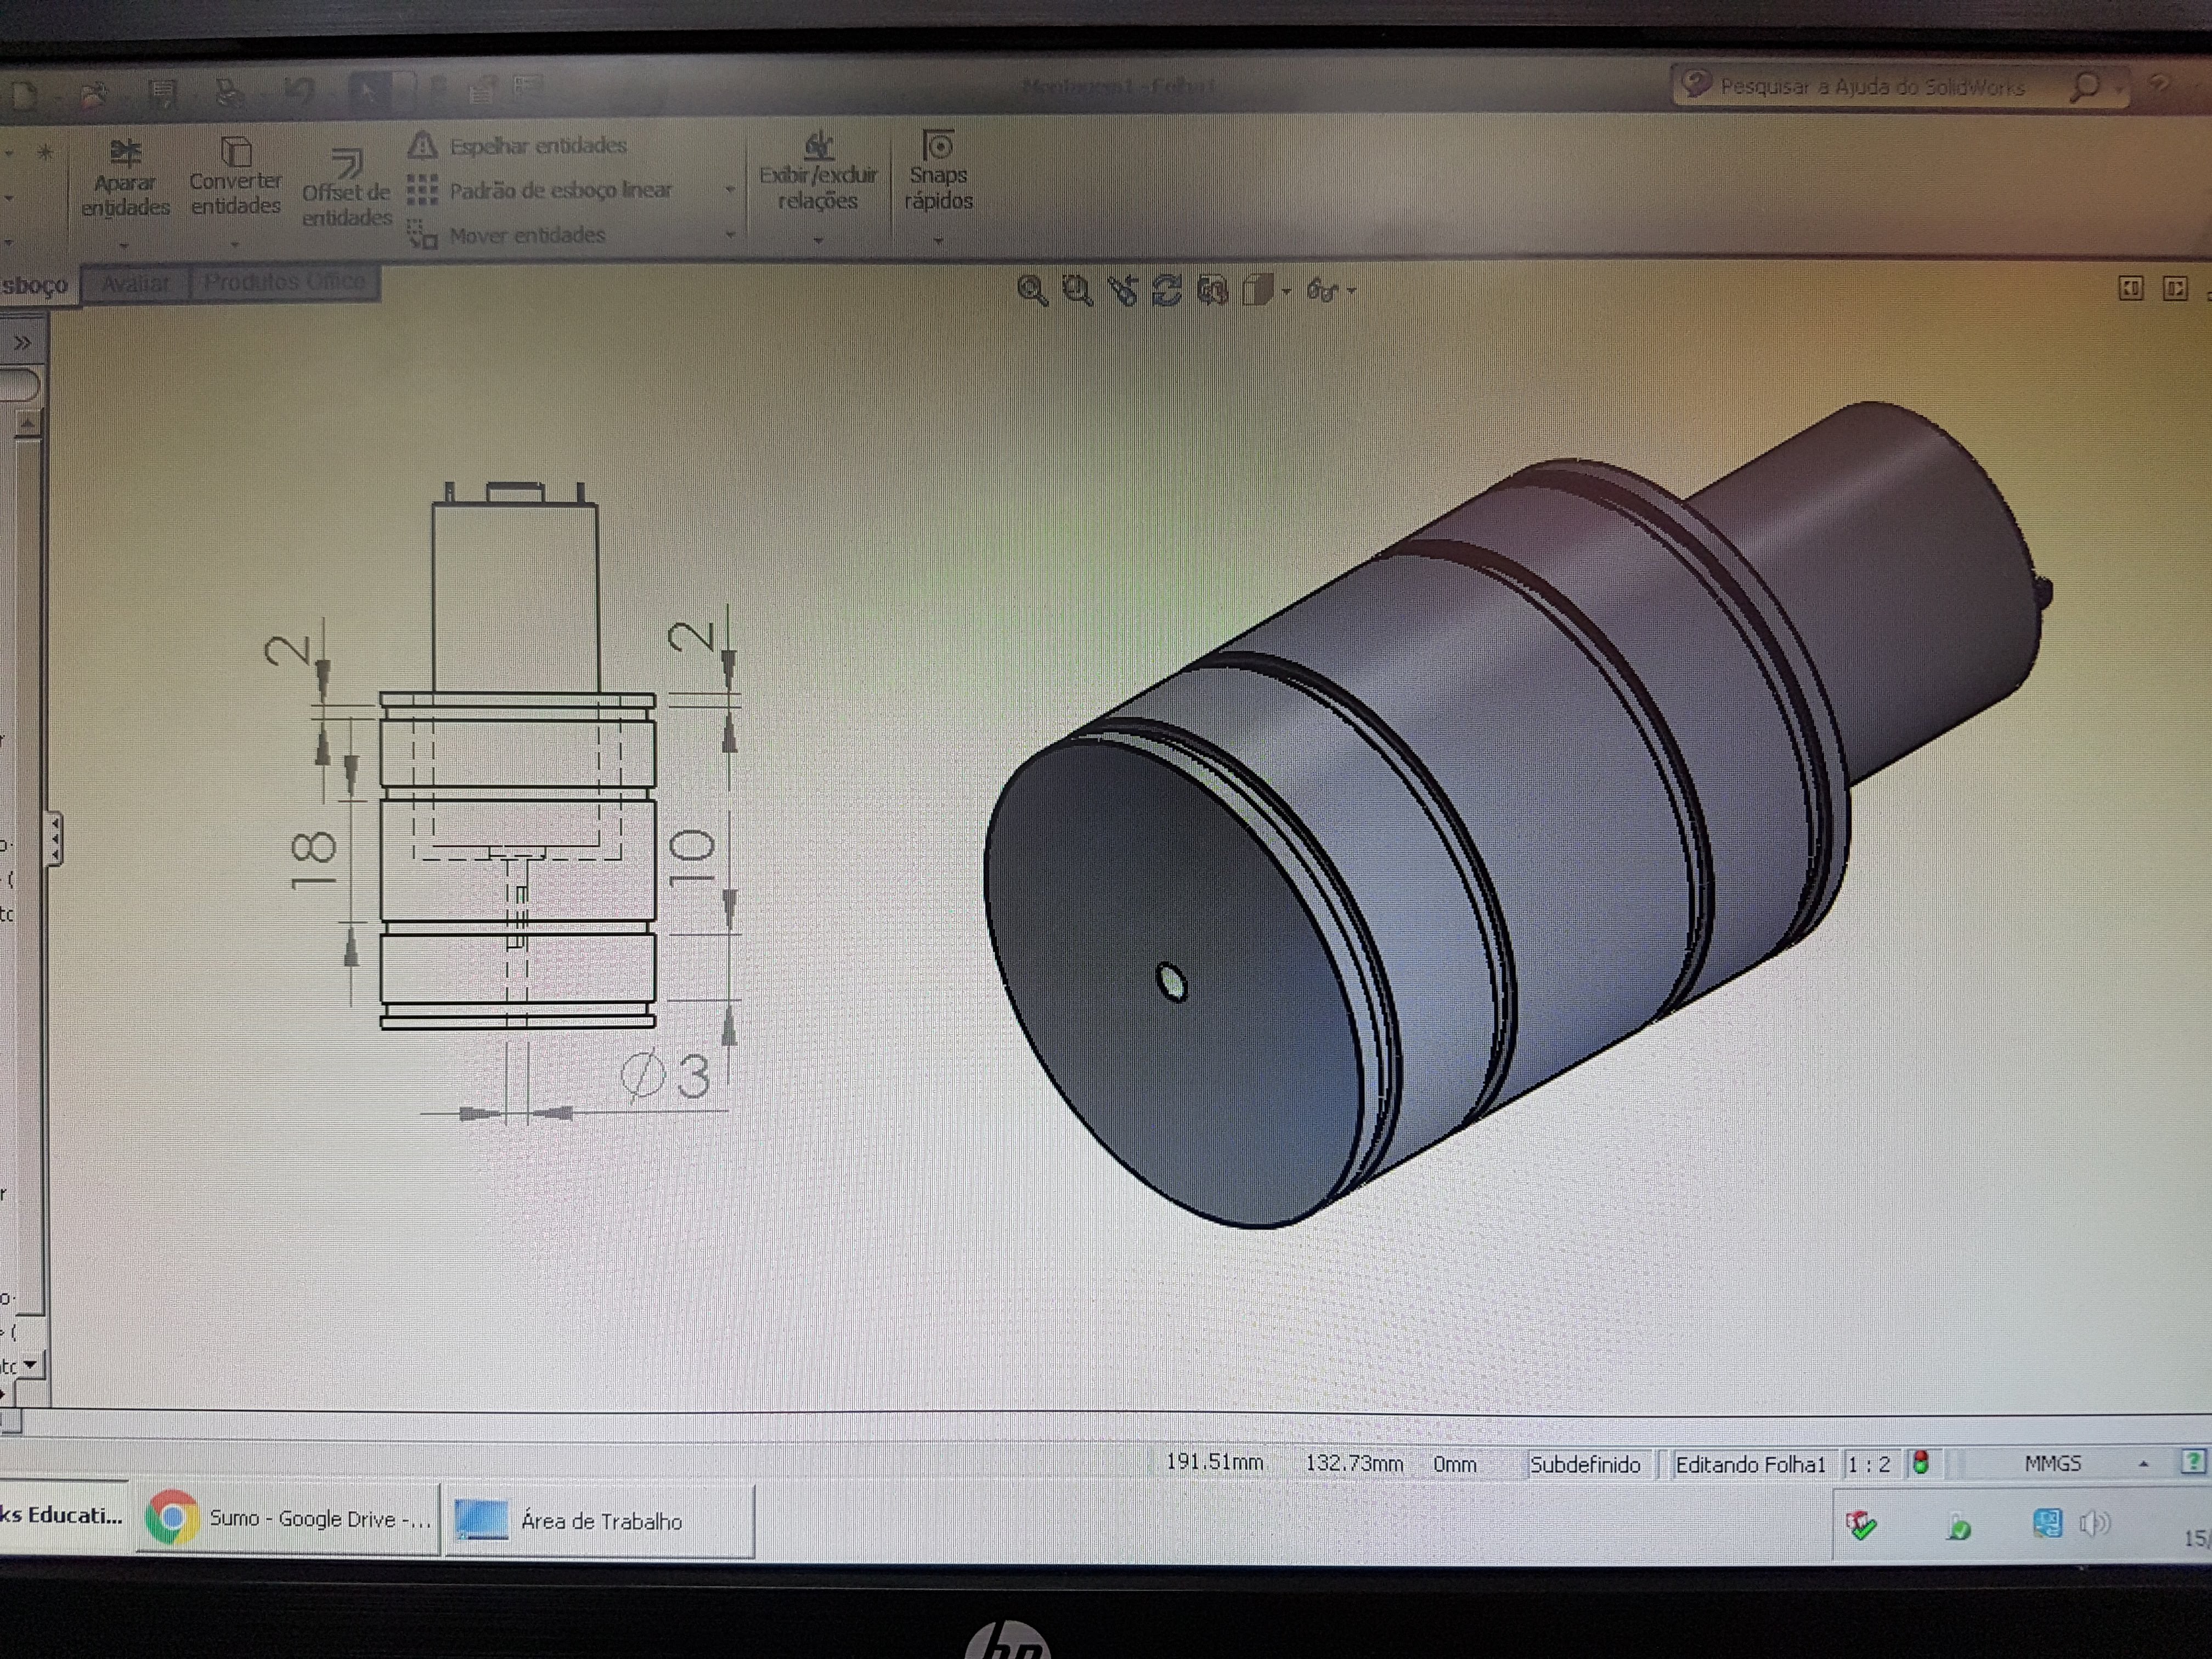Open the Options icon in quick toolbar
This screenshot has height=1659, width=2212.
[527, 88]
